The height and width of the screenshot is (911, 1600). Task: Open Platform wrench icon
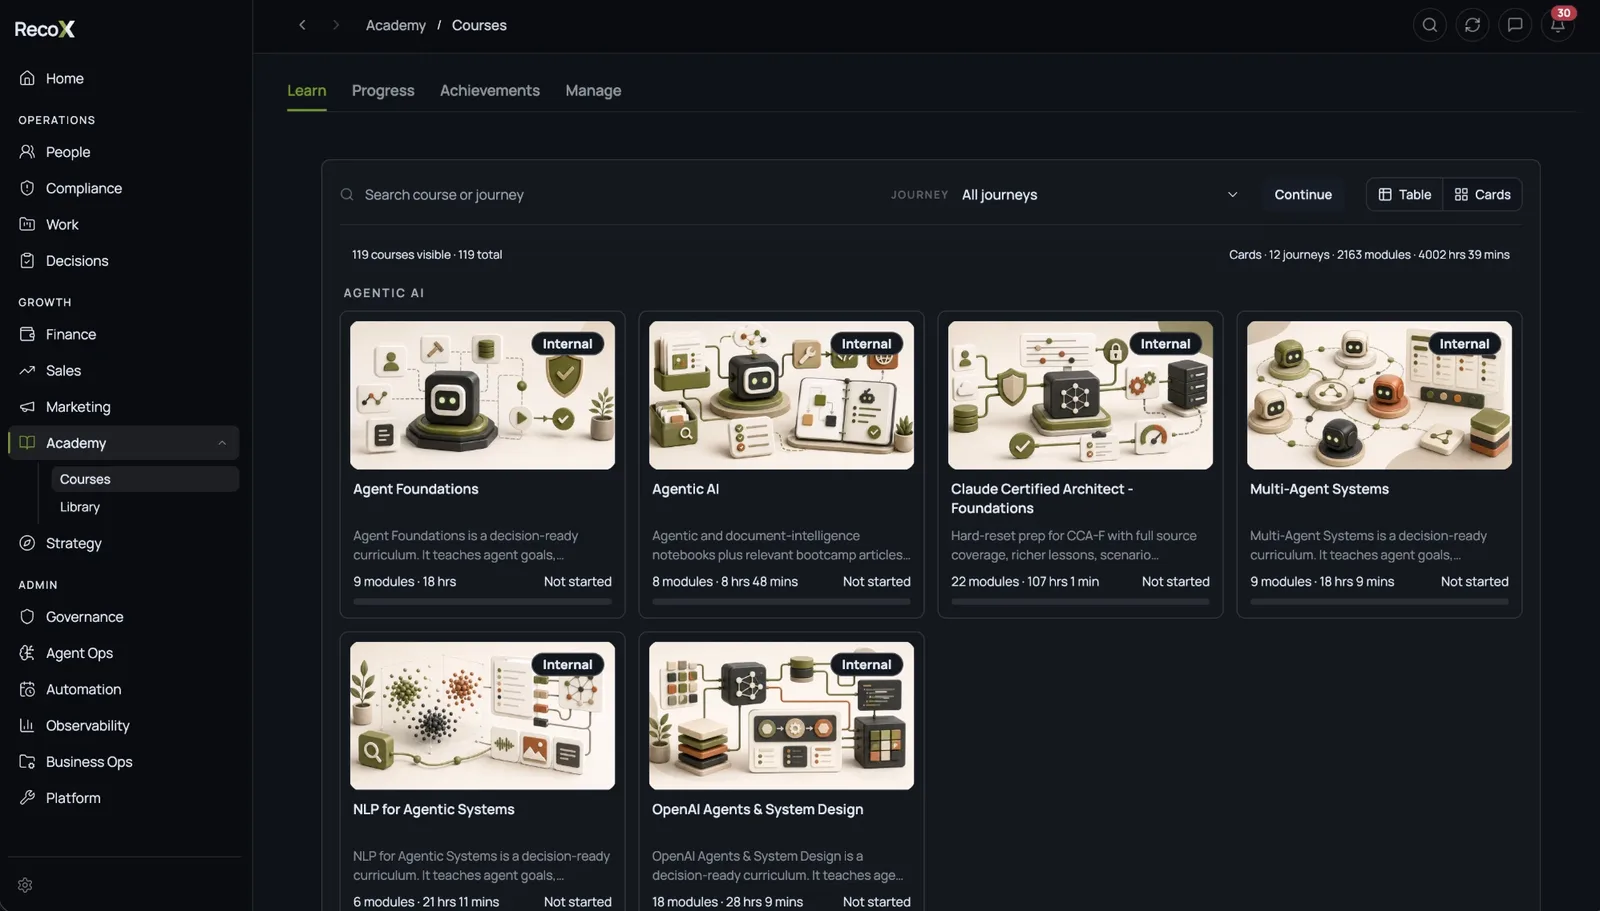pos(27,798)
